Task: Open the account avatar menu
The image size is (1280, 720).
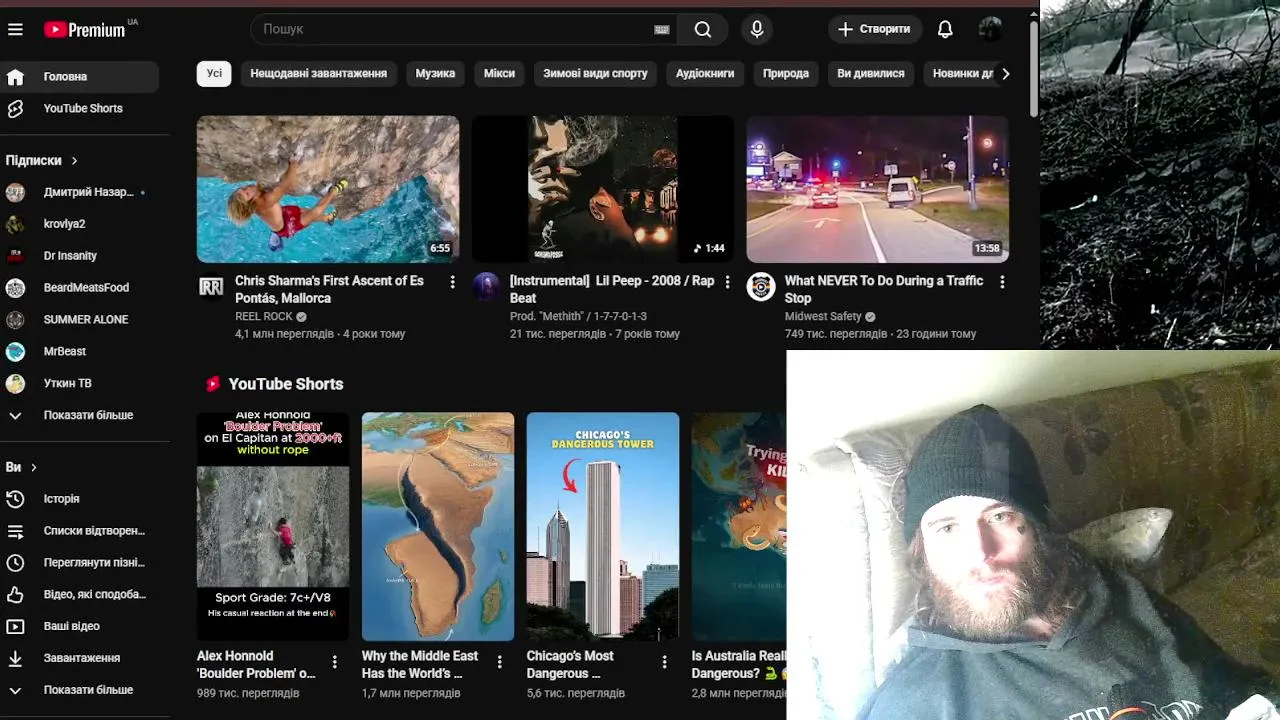Action: 990,29
